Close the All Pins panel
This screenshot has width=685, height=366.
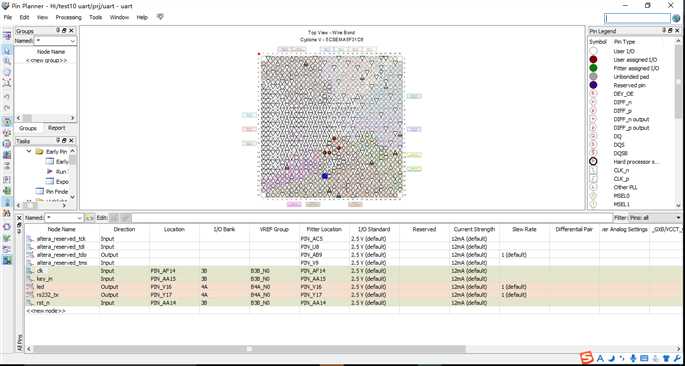(19, 218)
